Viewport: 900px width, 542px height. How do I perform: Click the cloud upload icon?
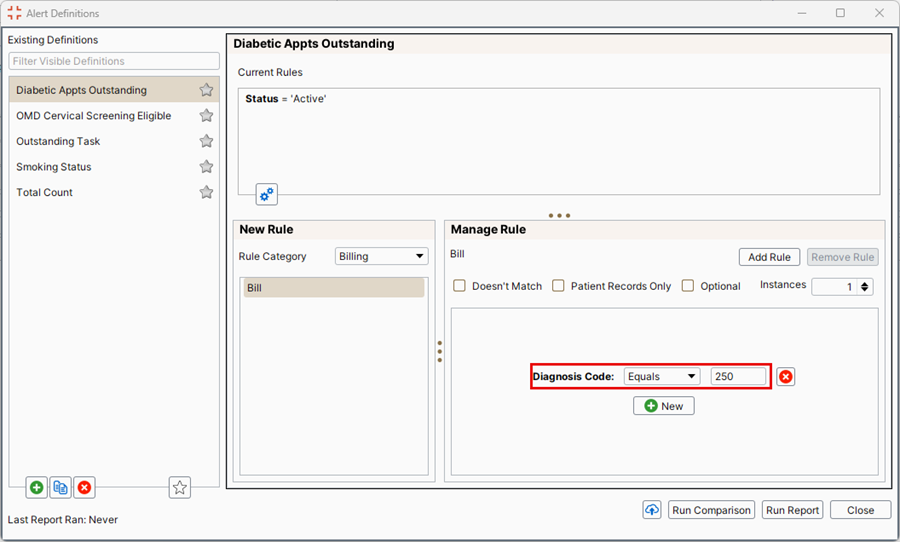tap(652, 510)
